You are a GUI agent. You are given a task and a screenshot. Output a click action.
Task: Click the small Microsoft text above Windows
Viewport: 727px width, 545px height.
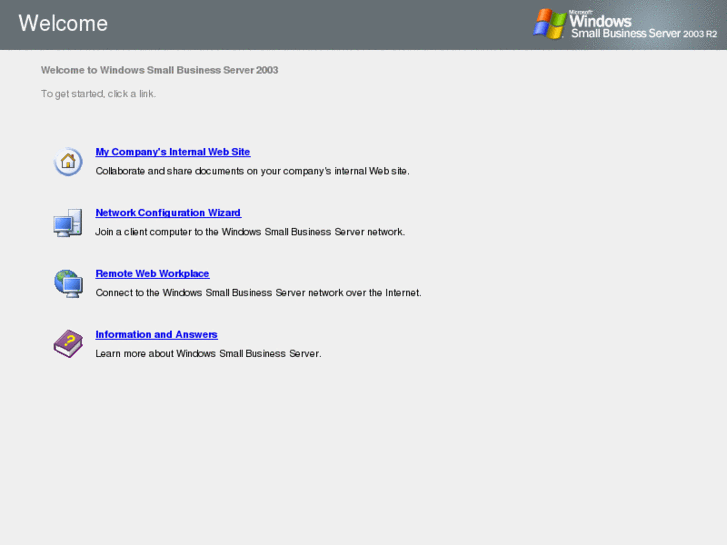click(580, 12)
